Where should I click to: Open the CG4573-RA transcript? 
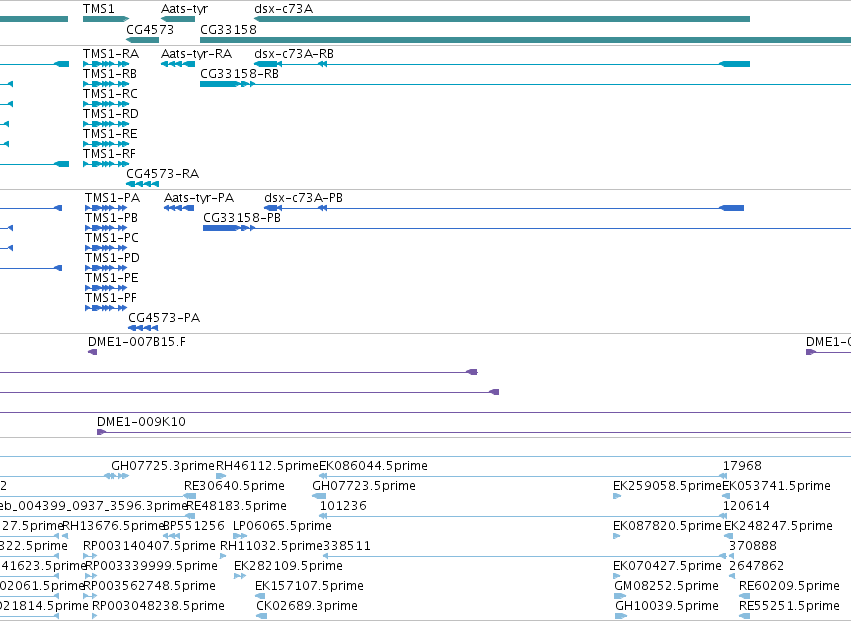[x=142, y=185]
